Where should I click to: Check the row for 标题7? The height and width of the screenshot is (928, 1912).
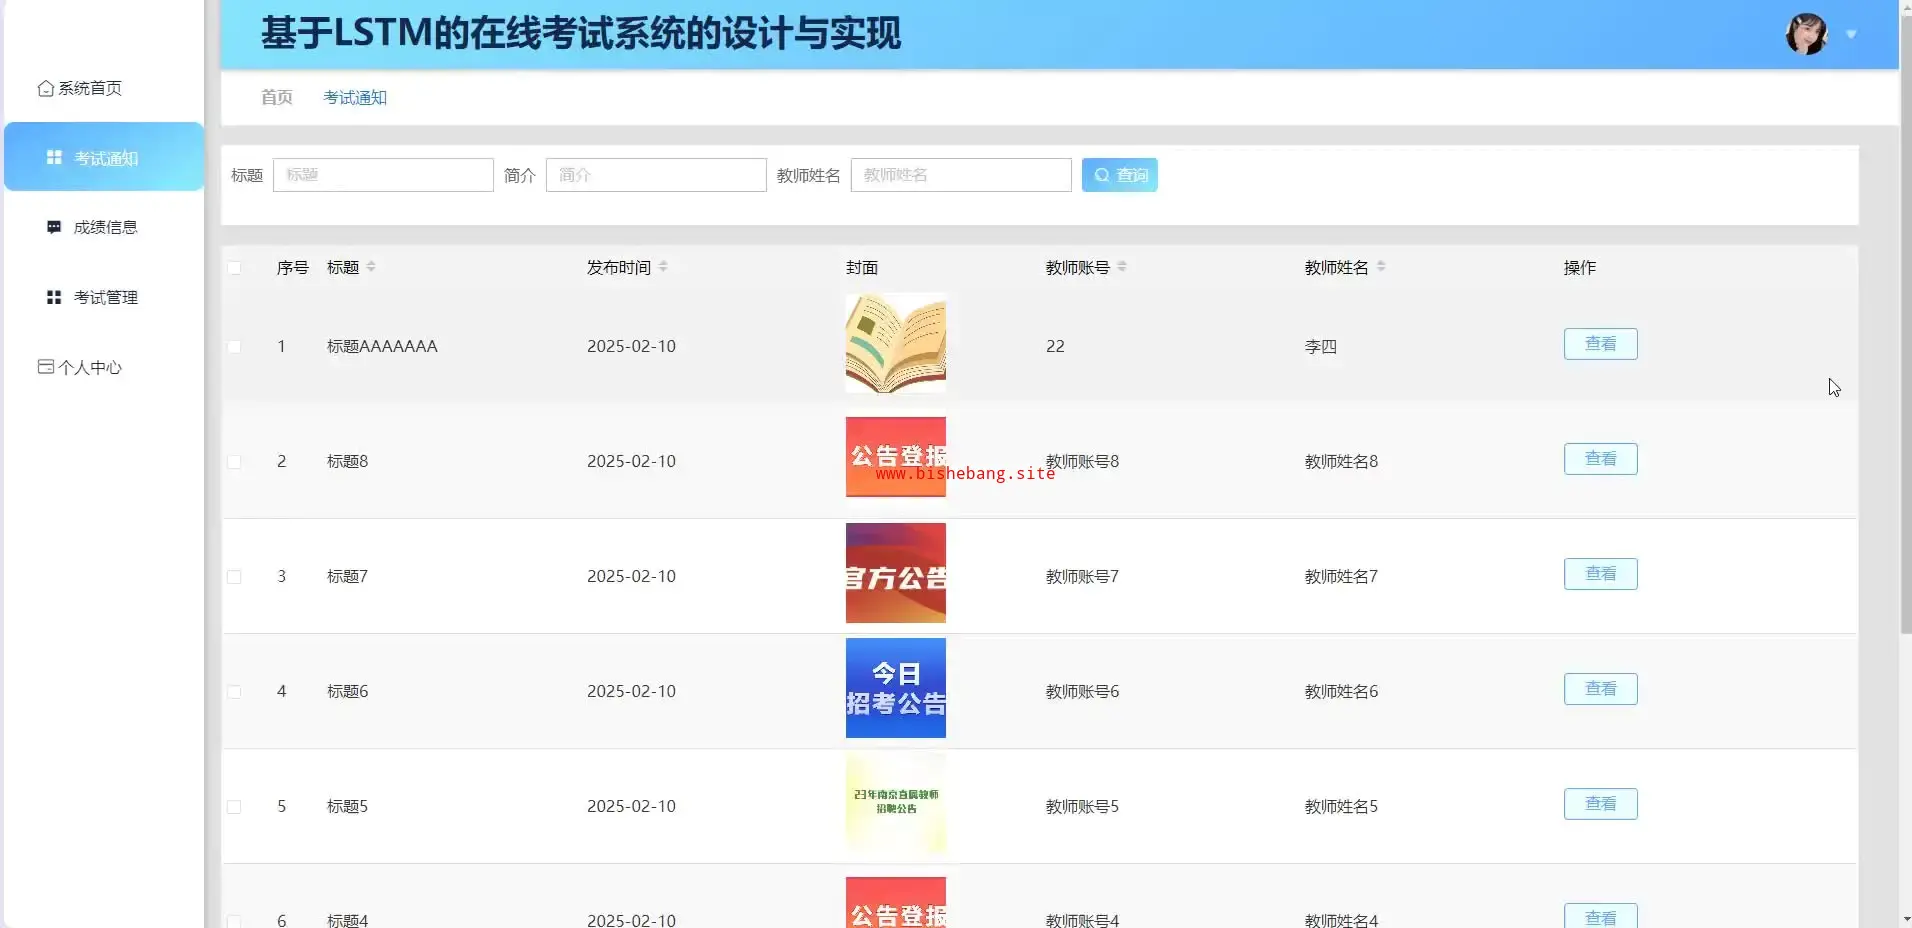234,577
